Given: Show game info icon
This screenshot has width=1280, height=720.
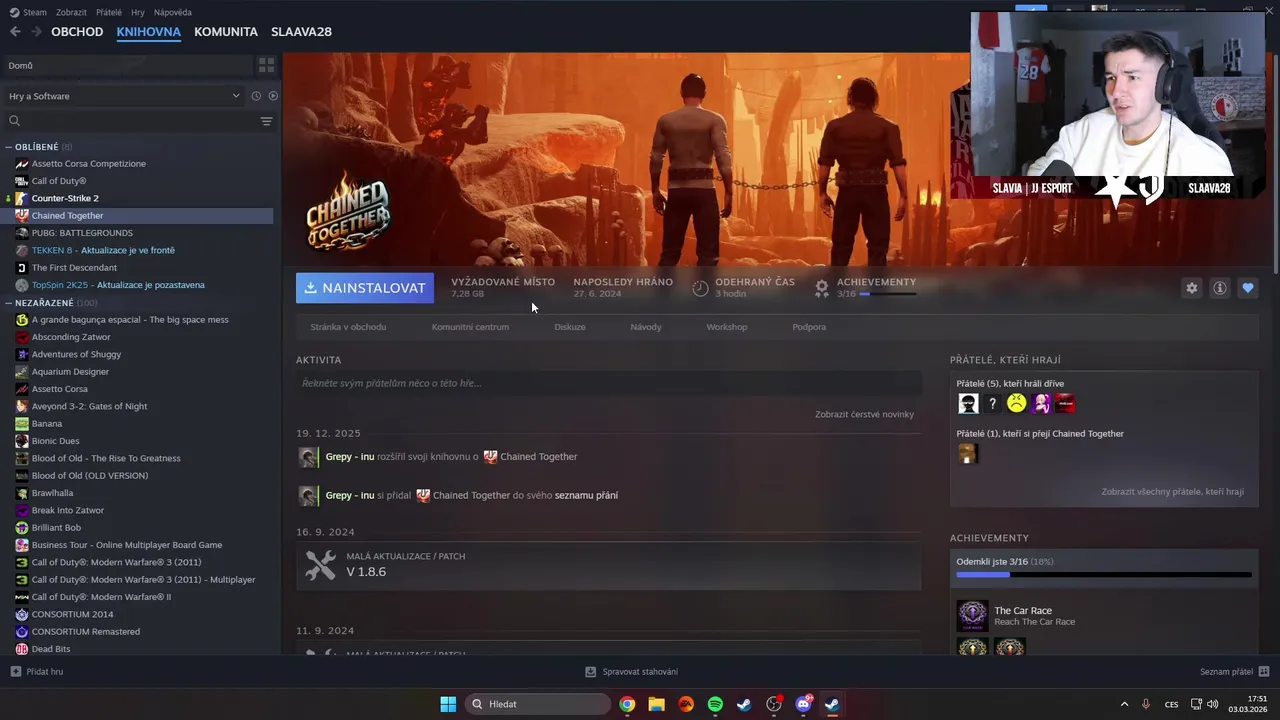Looking at the screenshot, I should tap(1220, 288).
